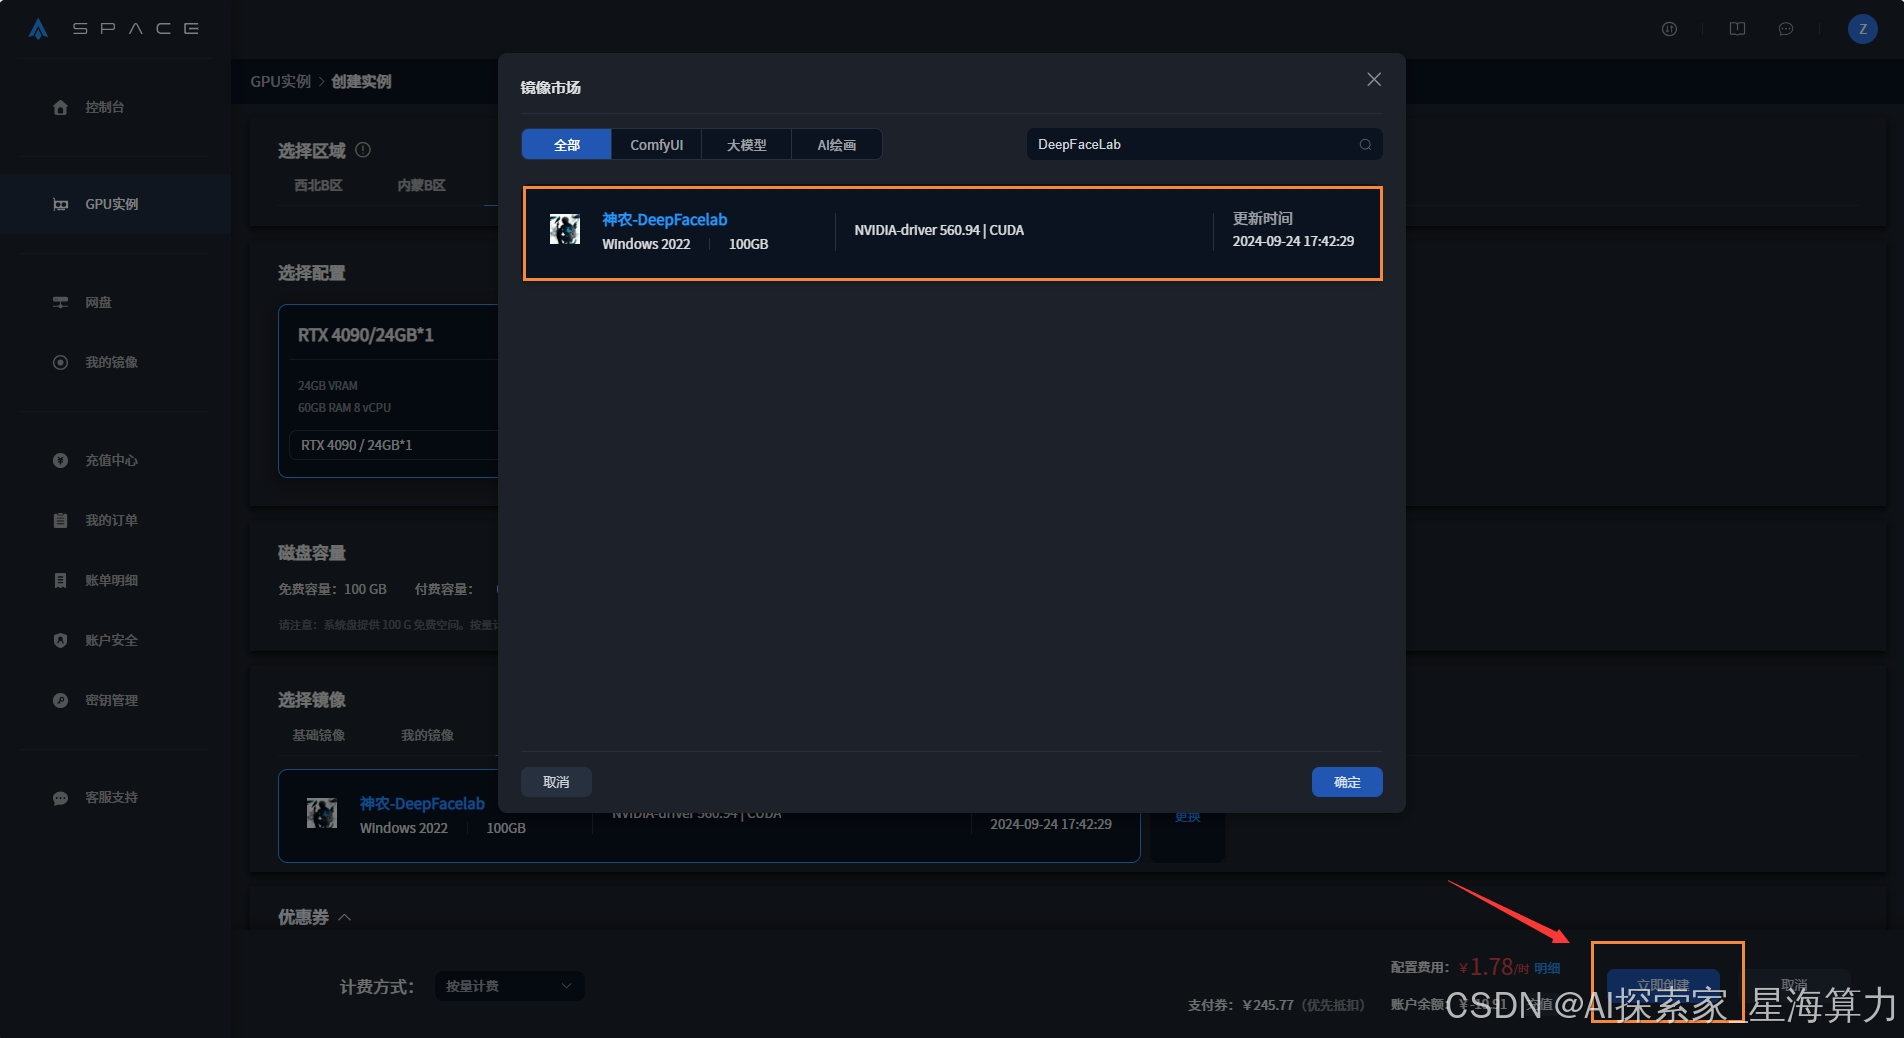Open the 网盘 drive icon
The width and height of the screenshot is (1904, 1038).
(x=60, y=302)
